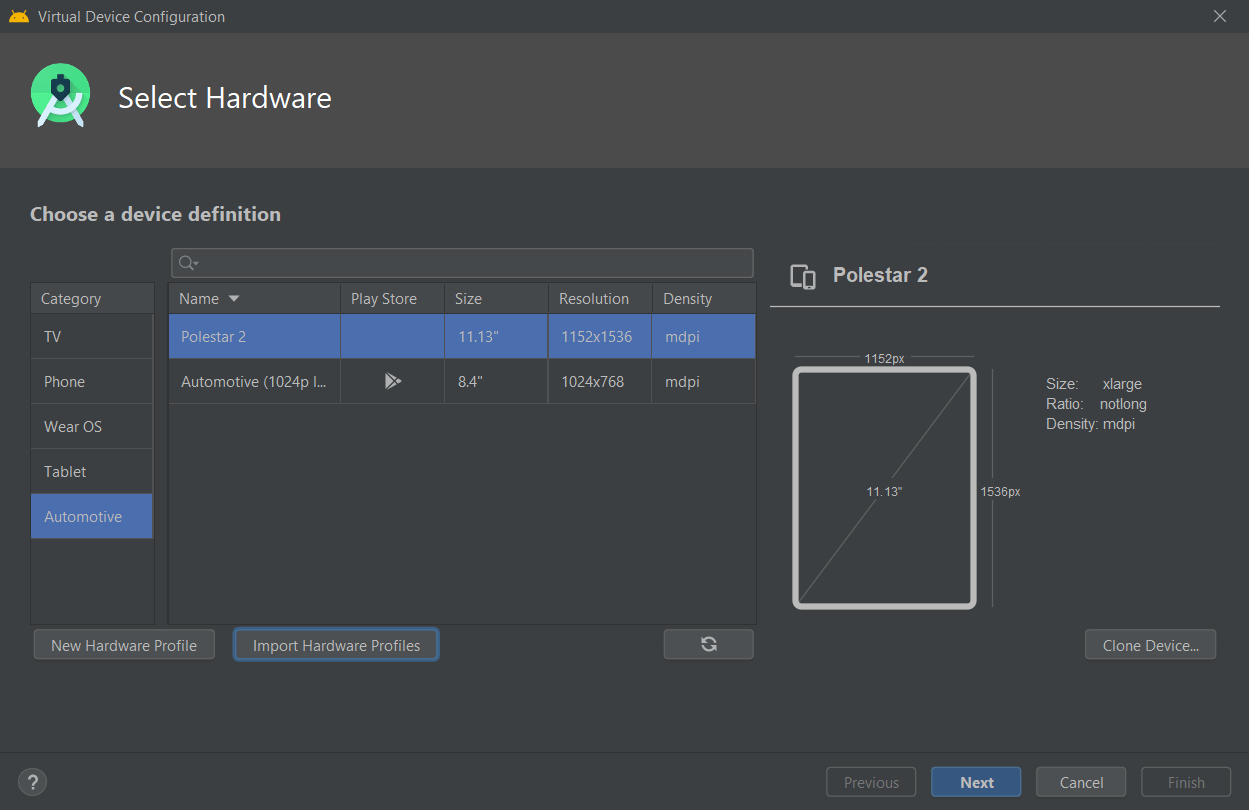Select the TV category
The height and width of the screenshot is (810, 1249).
92,337
